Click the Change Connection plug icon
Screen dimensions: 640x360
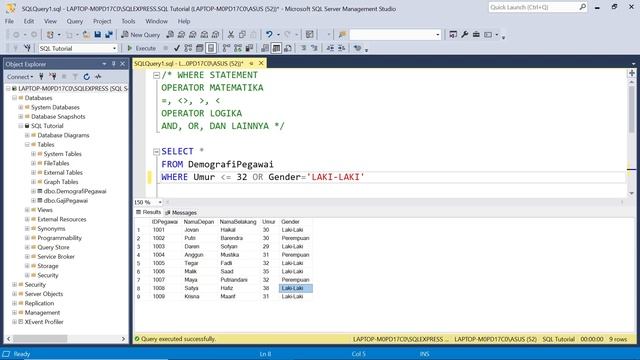point(27,48)
